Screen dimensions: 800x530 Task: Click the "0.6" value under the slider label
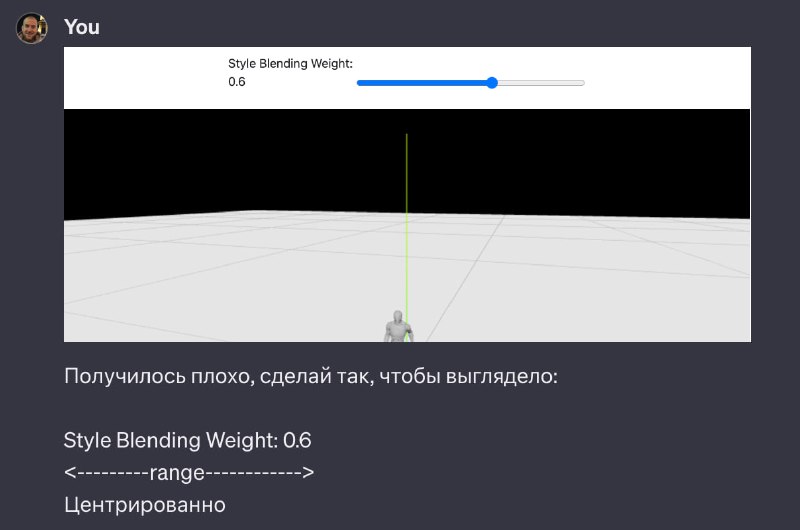tap(237, 82)
